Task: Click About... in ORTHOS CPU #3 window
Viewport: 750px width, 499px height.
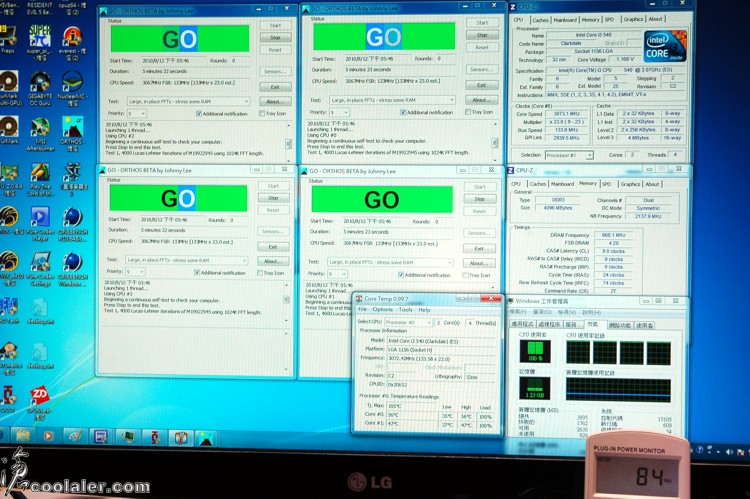Action: pos(273,261)
